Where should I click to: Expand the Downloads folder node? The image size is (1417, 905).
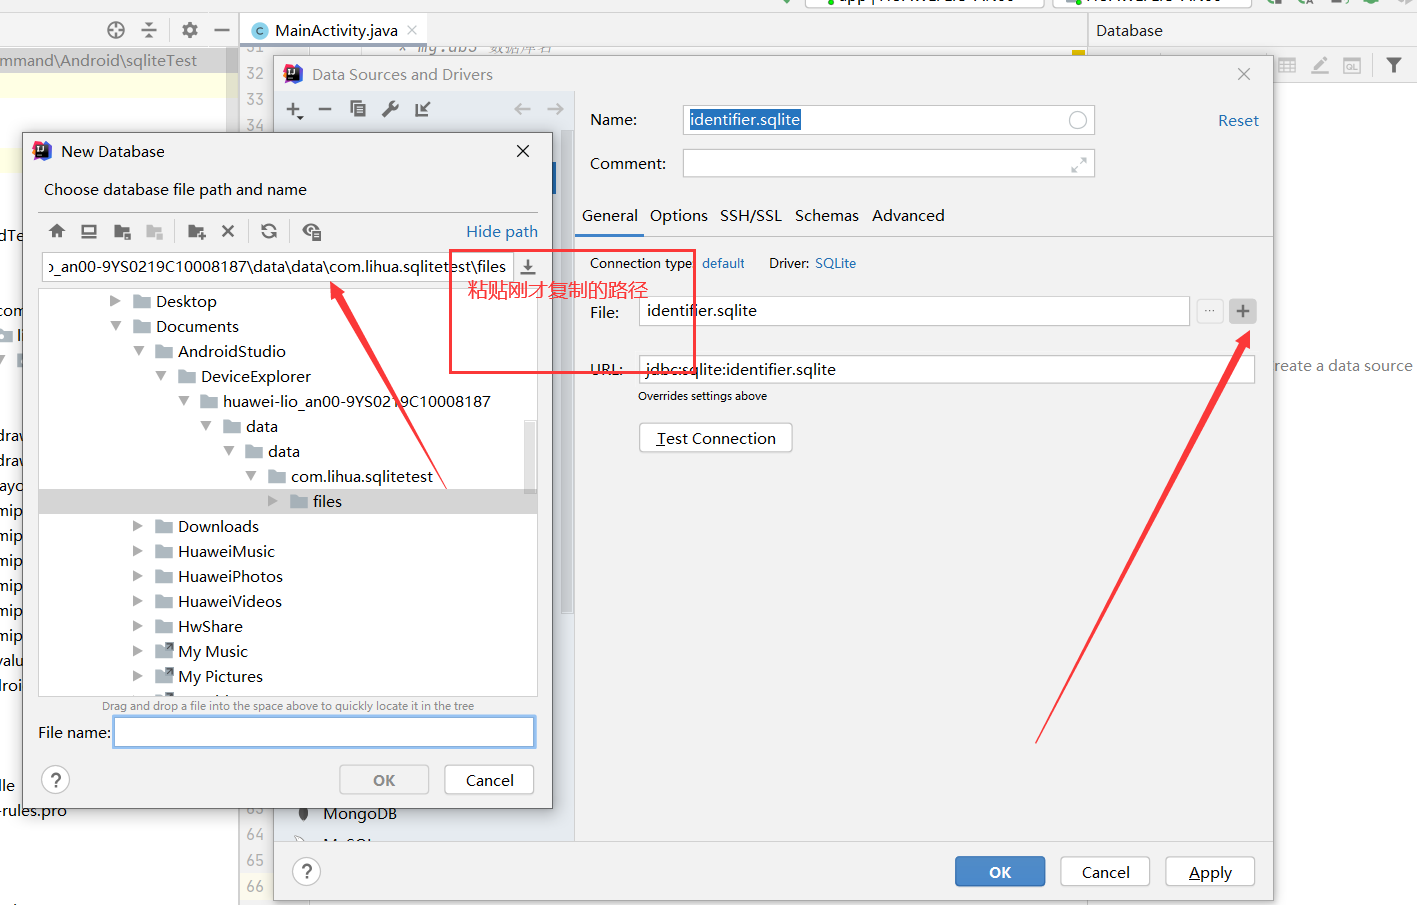pos(138,526)
